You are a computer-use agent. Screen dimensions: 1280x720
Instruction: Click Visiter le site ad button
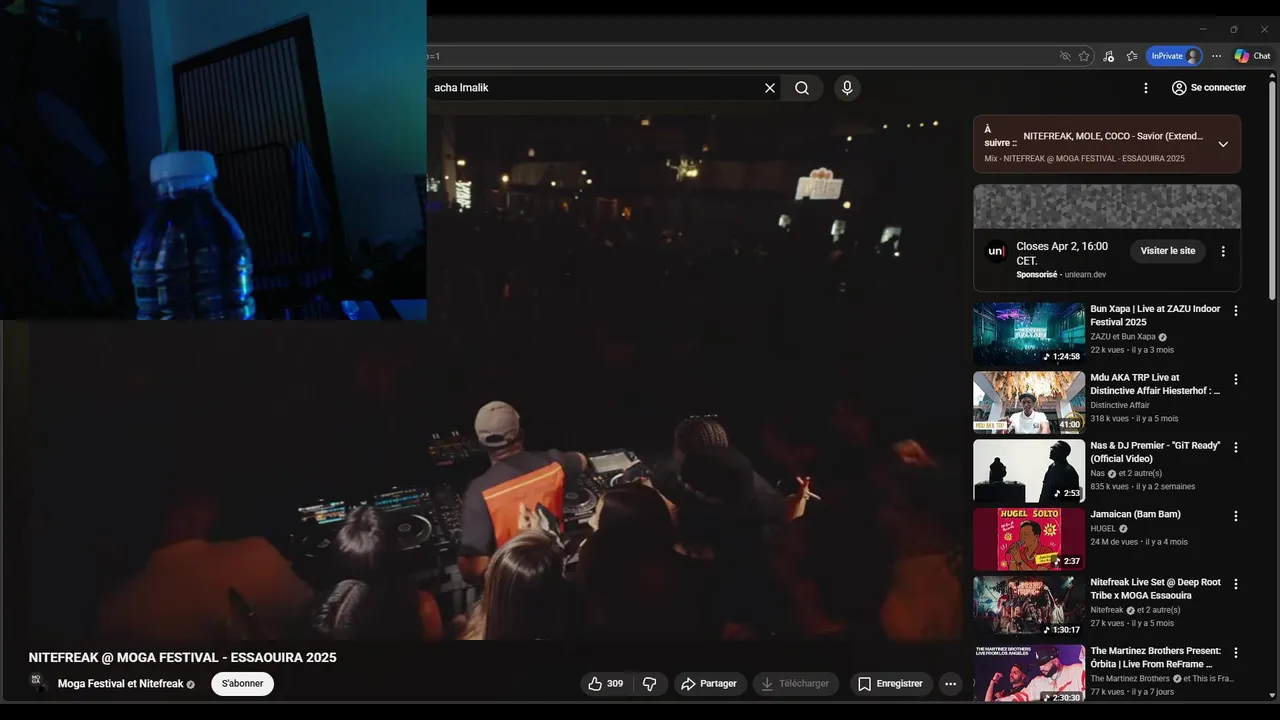(x=1167, y=251)
